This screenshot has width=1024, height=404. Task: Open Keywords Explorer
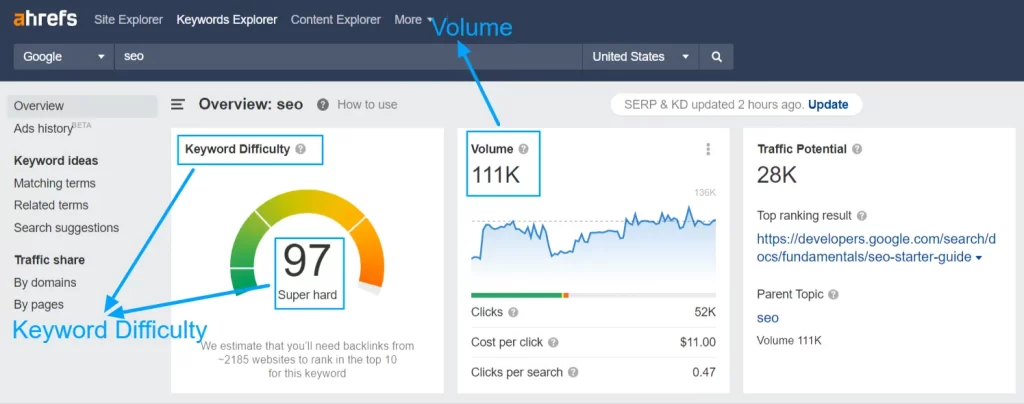(227, 20)
